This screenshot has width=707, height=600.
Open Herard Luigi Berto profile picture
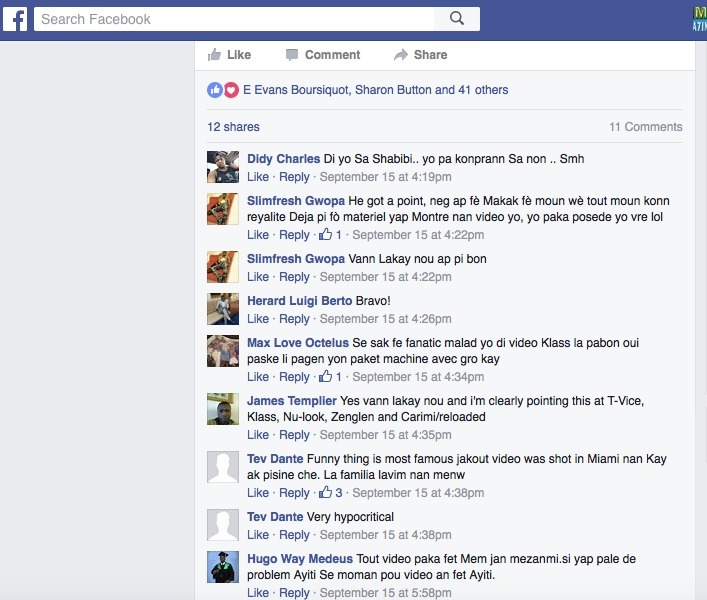point(223,309)
